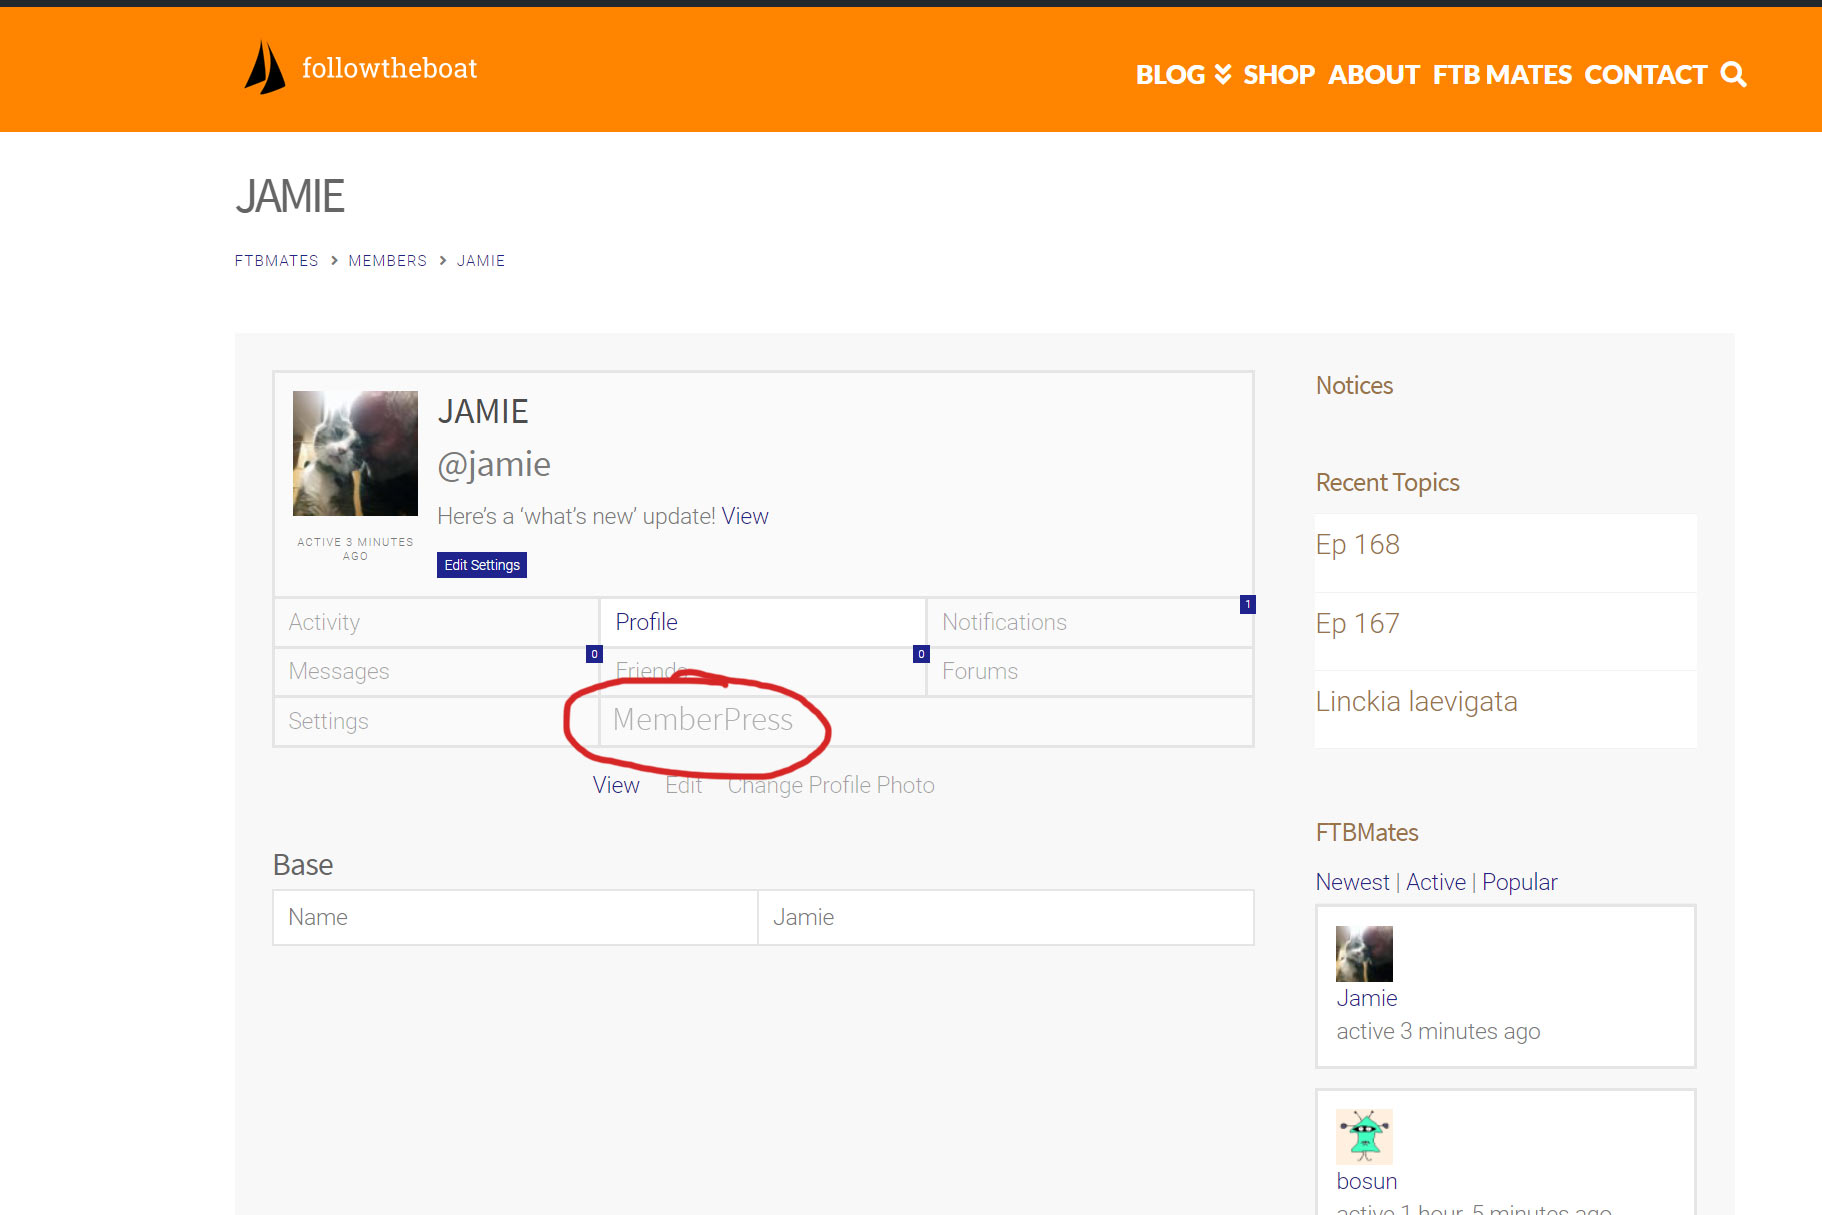Screen dimensions: 1822x1215
Task: Open the Messages tab
Action: [436, 671]
